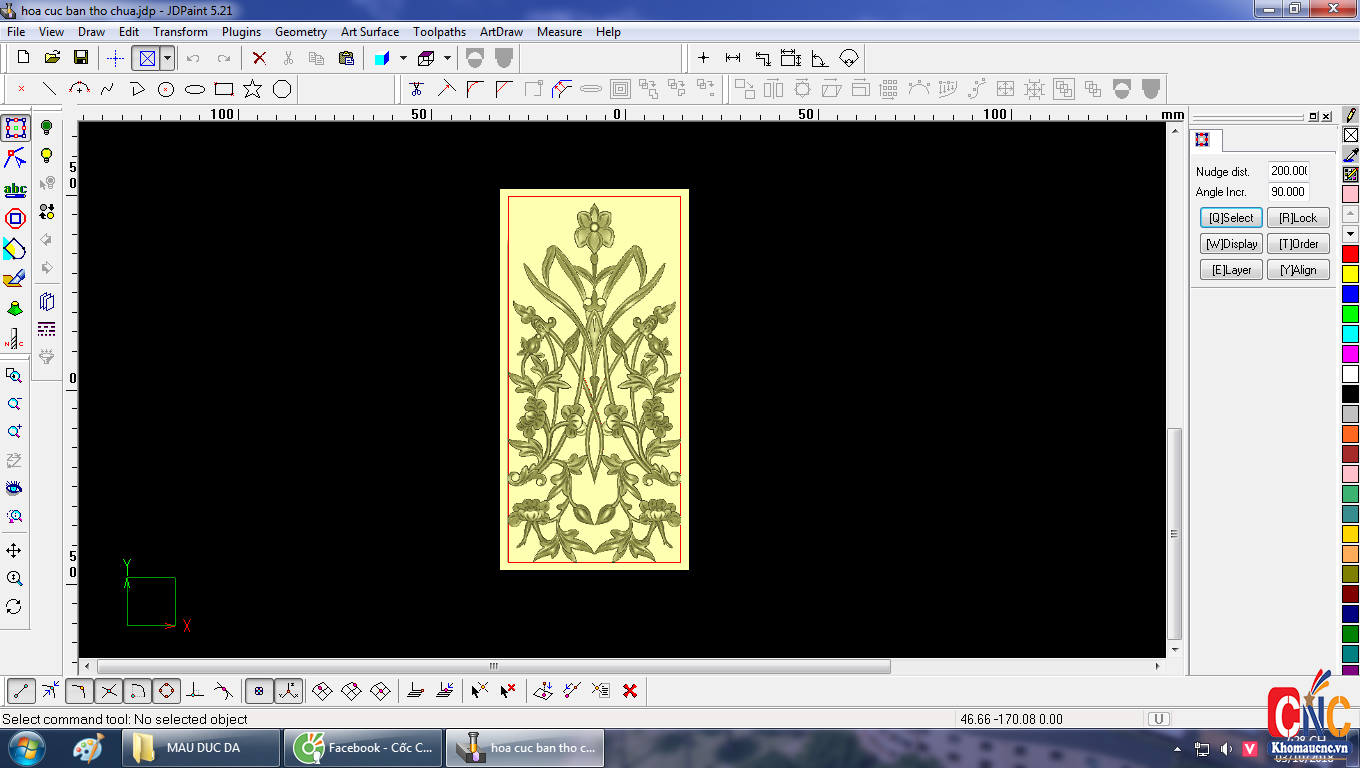Click the pan (four-arrow) view tool
1360x768 pixels.
click(14, 551)
